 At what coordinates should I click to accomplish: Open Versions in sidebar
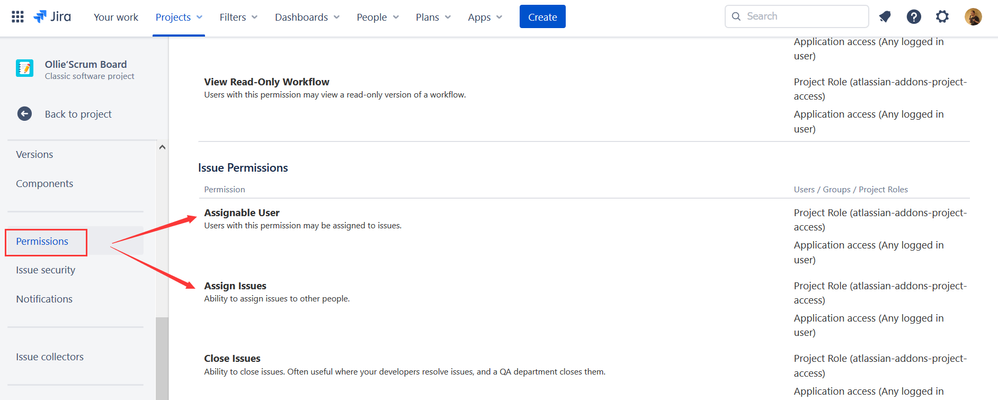point(34,154)
